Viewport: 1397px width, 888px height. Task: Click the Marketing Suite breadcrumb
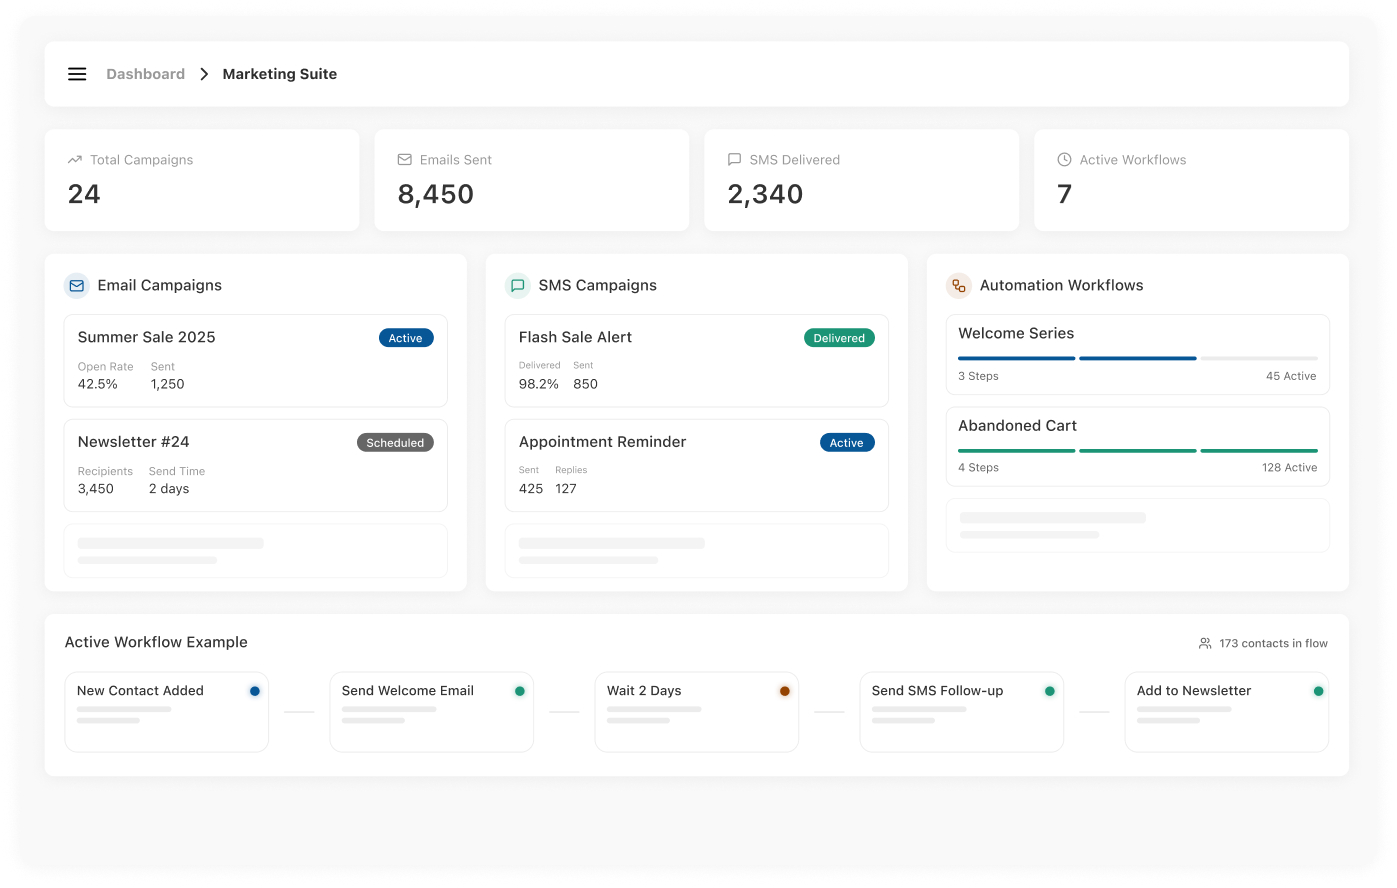point(280,74)
